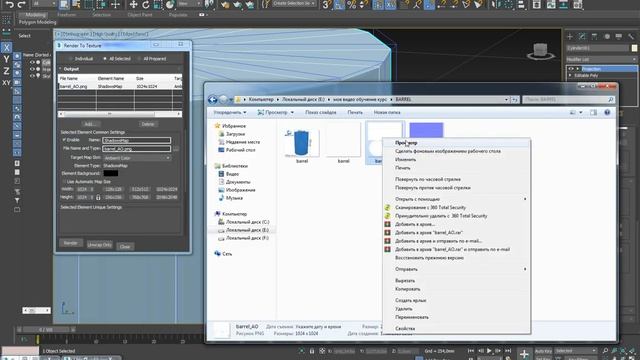Expand the Projection modifier in the stack

click(x=578, y=69)
